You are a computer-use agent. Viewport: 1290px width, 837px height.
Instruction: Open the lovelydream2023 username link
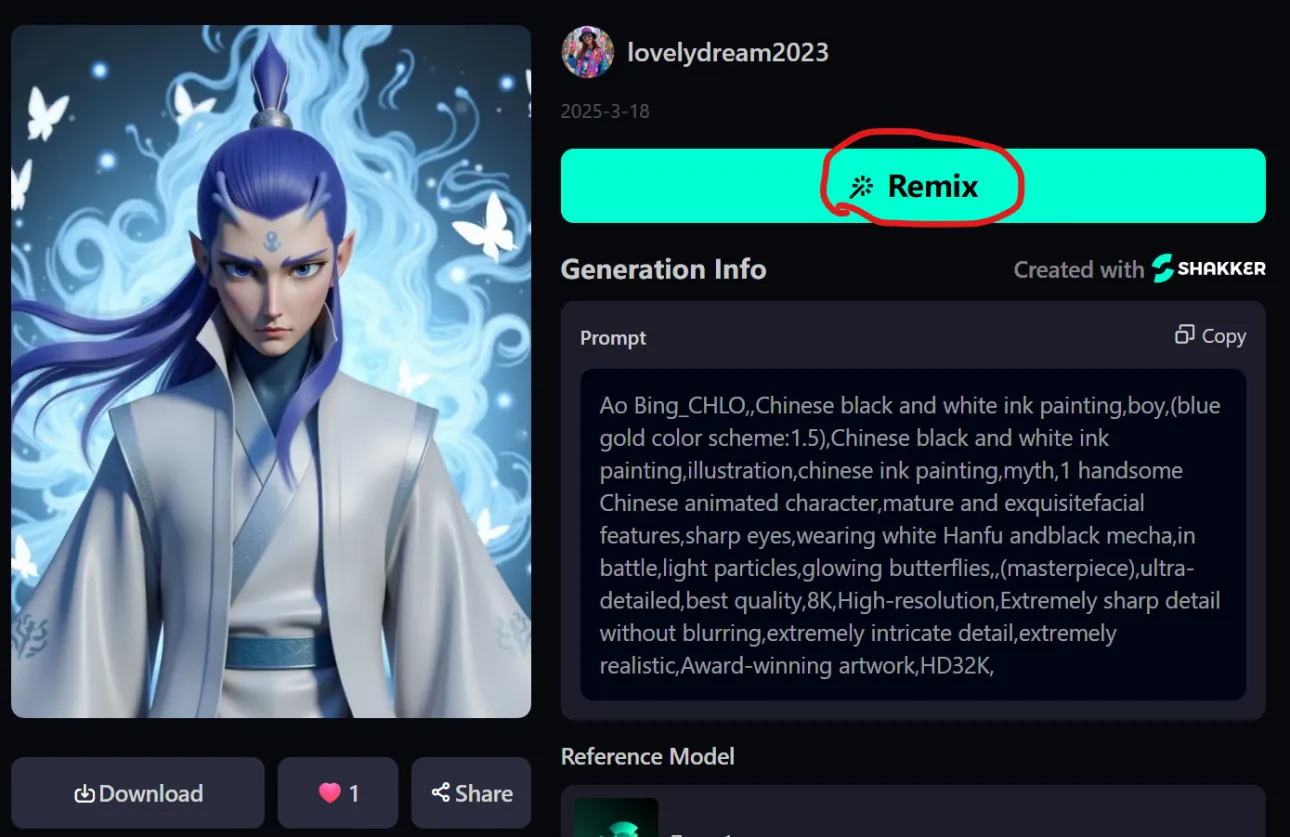[728, 52]
